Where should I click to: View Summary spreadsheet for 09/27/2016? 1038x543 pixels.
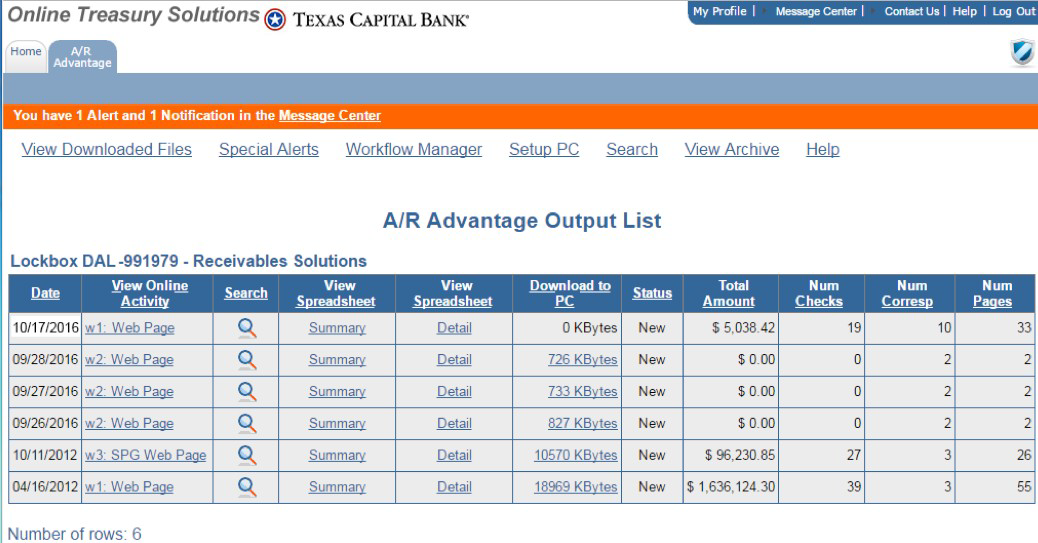coord(337,391)
